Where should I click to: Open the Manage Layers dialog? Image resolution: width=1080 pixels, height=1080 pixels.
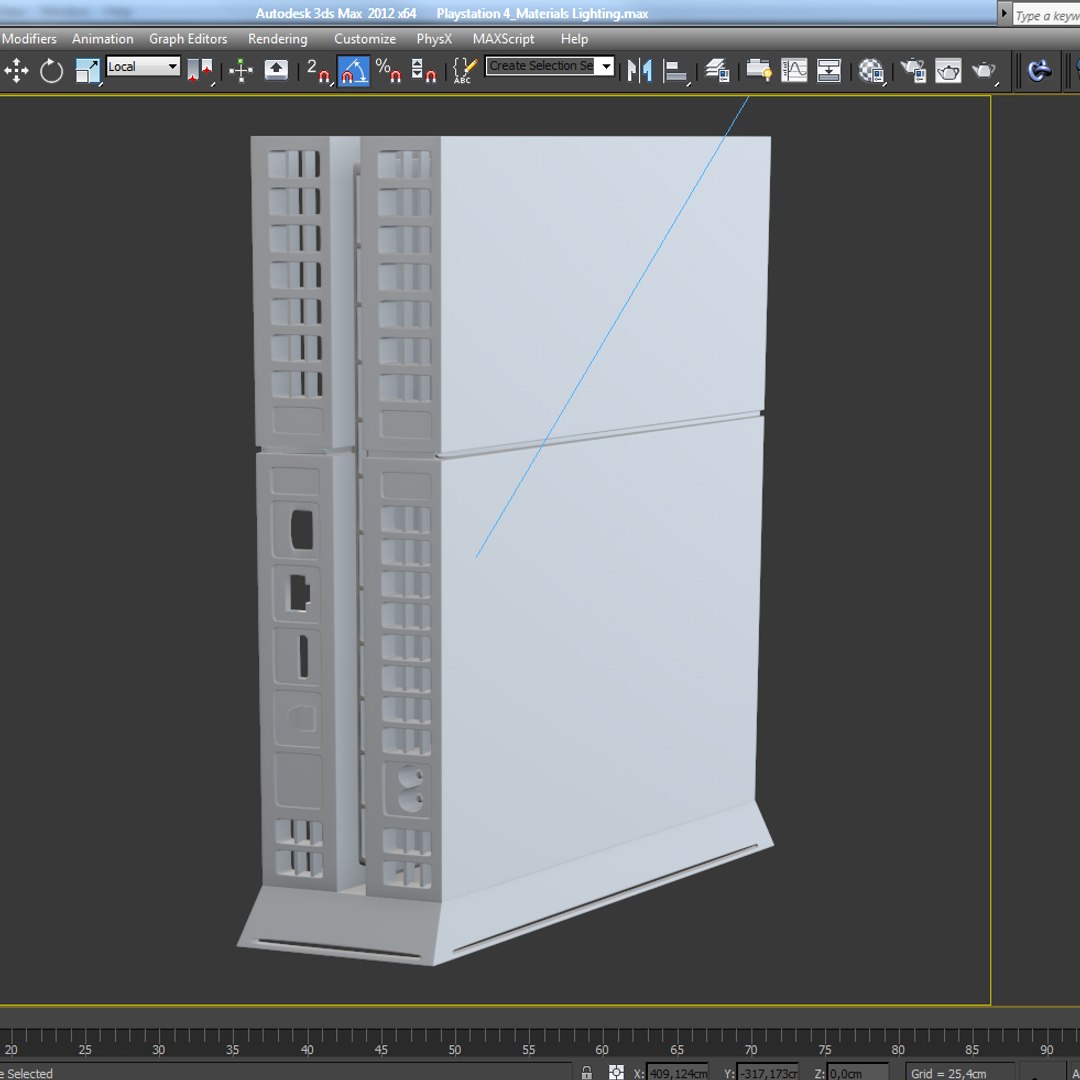[x=717, y=70]
